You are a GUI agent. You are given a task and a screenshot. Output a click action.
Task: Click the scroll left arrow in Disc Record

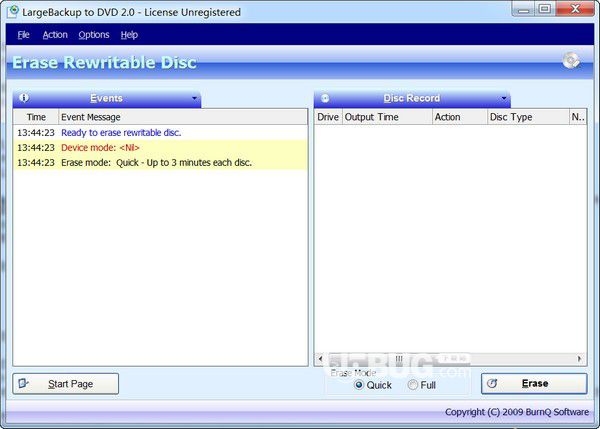click(x=321, y=359)
